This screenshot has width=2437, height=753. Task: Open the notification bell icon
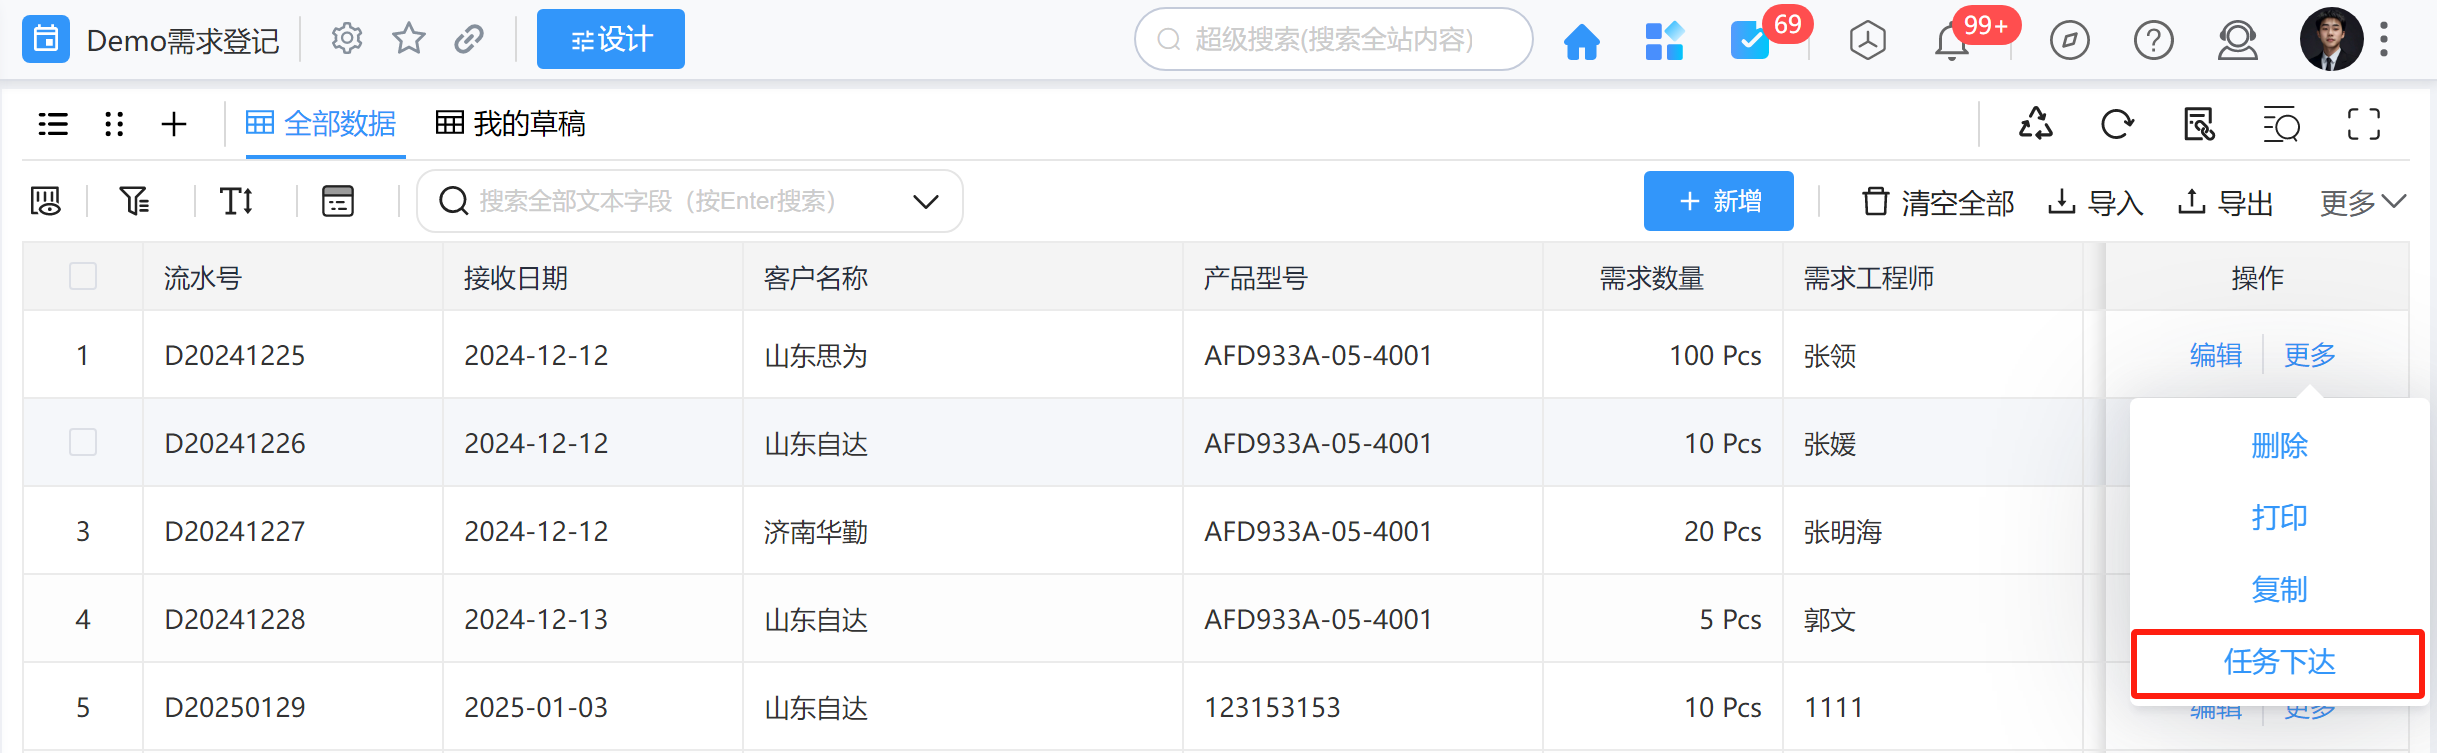(1951, 42)
